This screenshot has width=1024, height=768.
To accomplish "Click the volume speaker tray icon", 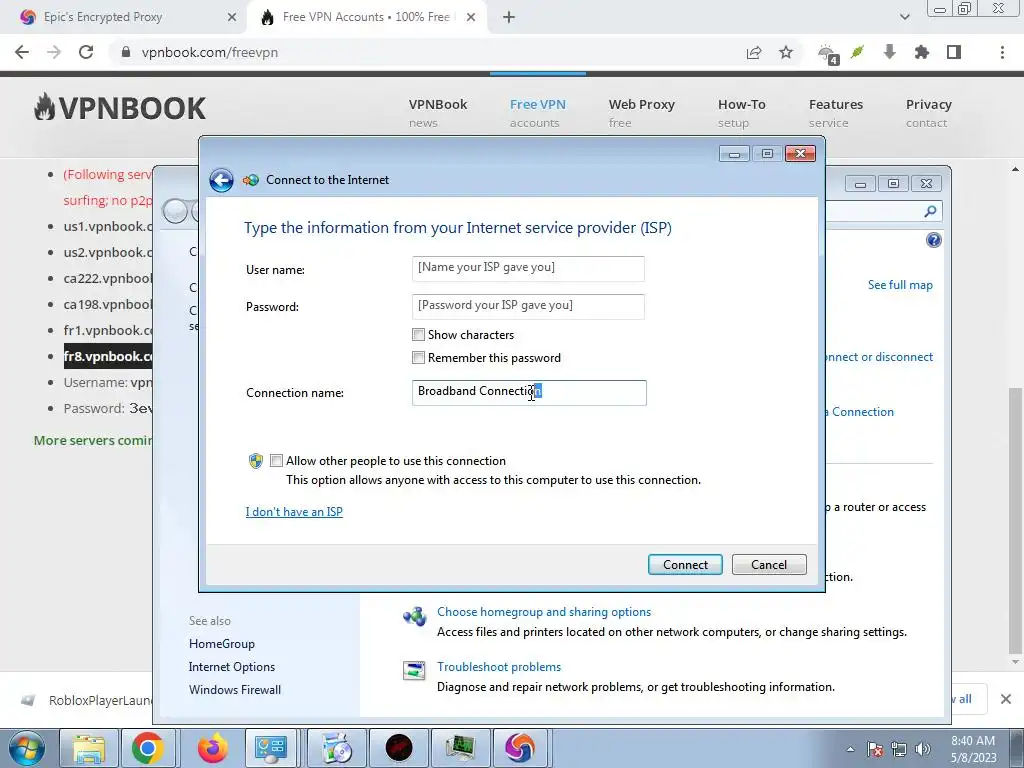I will point(922,750).
